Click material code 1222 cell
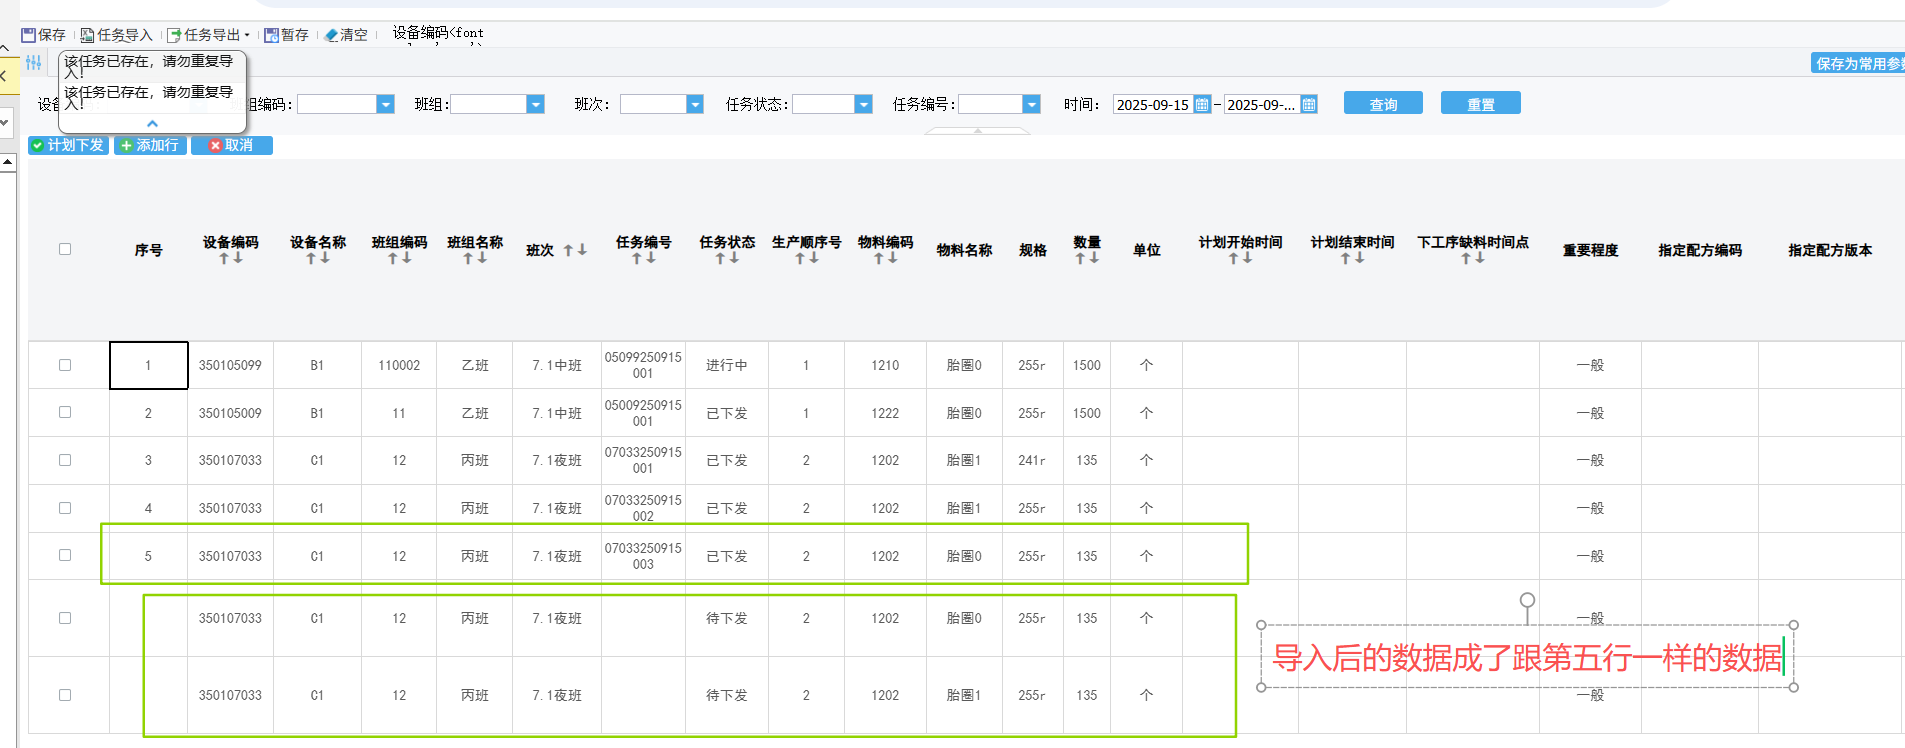The image size is (1905, 748). pos(885,413)
